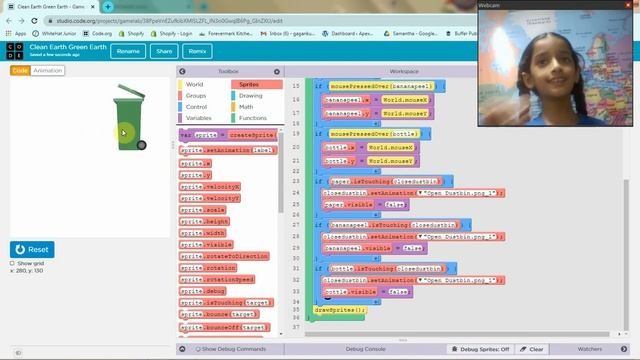Toggle Debug Sprites Off button
This screenshot has width=640, height=360.
(x=480, y=349)
